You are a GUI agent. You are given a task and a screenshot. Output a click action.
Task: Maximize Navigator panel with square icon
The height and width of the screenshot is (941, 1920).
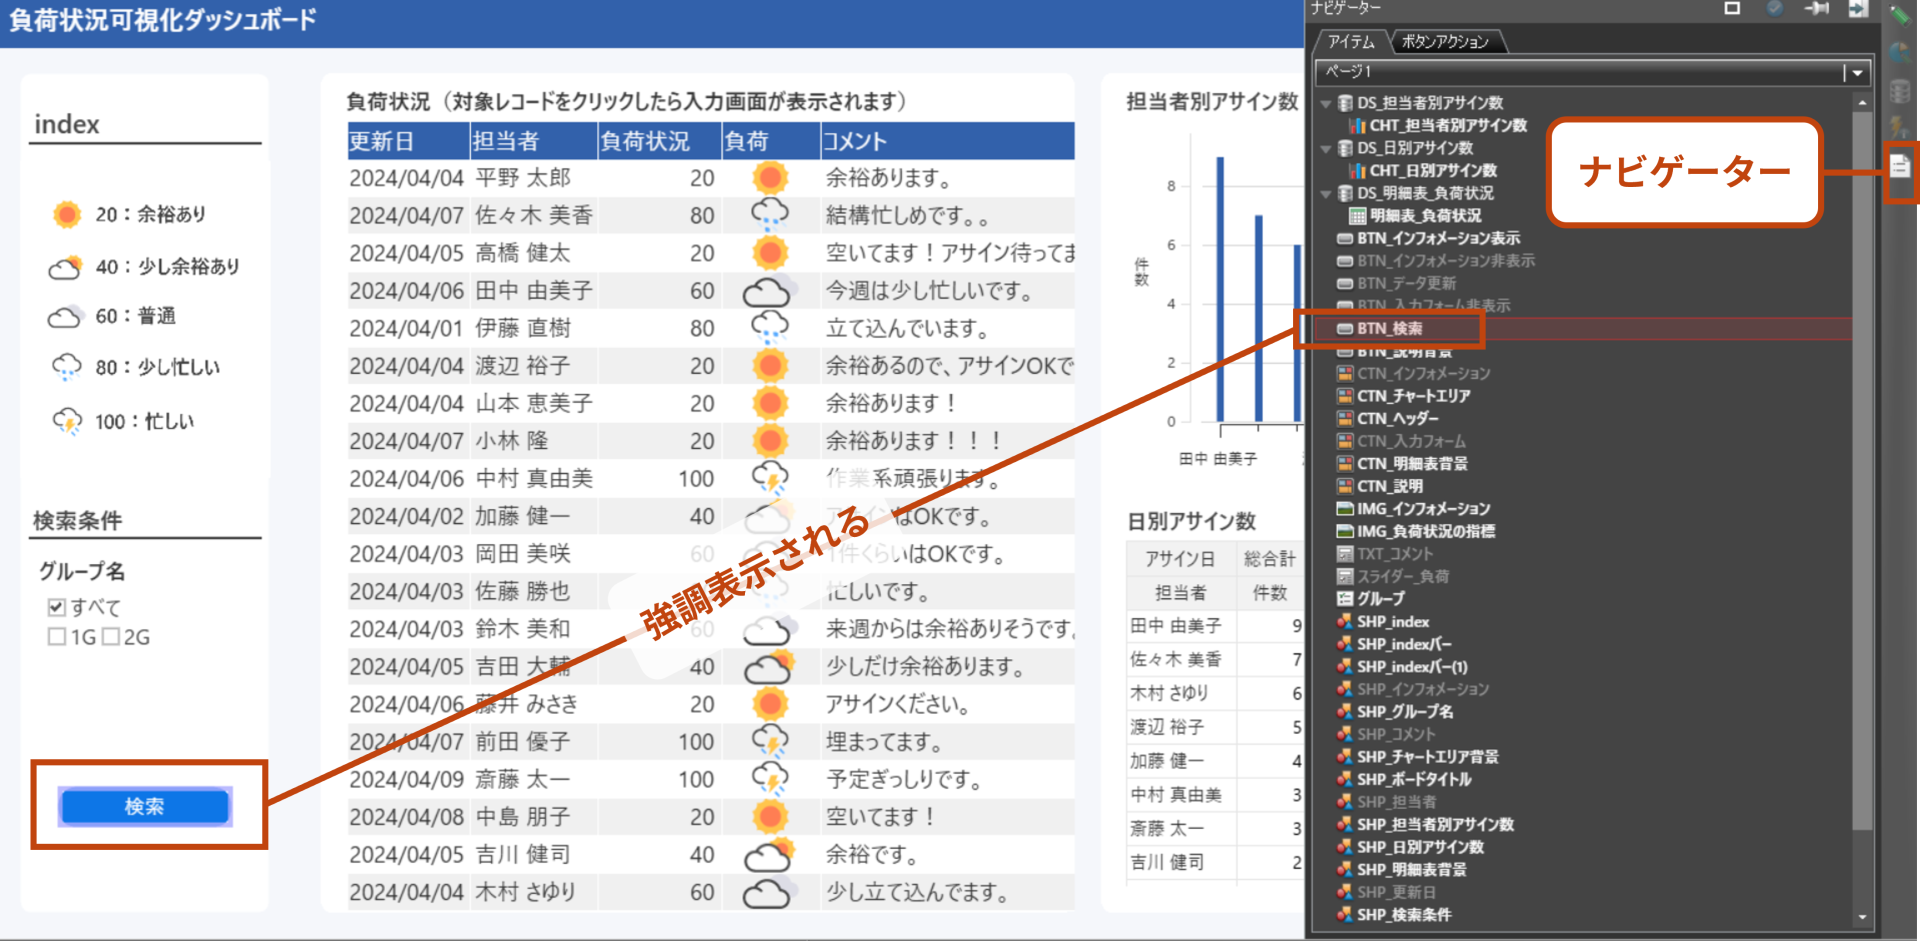[1732, 9]
